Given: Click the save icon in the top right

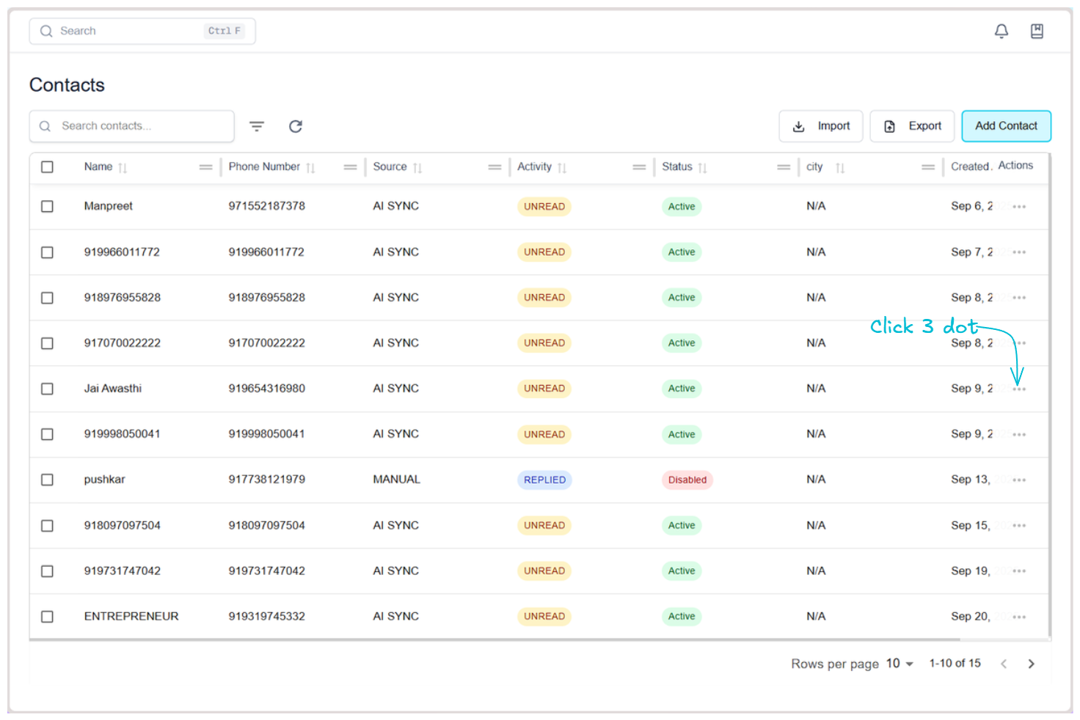Looking at the screenshot, I should pyautogui.click(x=1037, y=30).
